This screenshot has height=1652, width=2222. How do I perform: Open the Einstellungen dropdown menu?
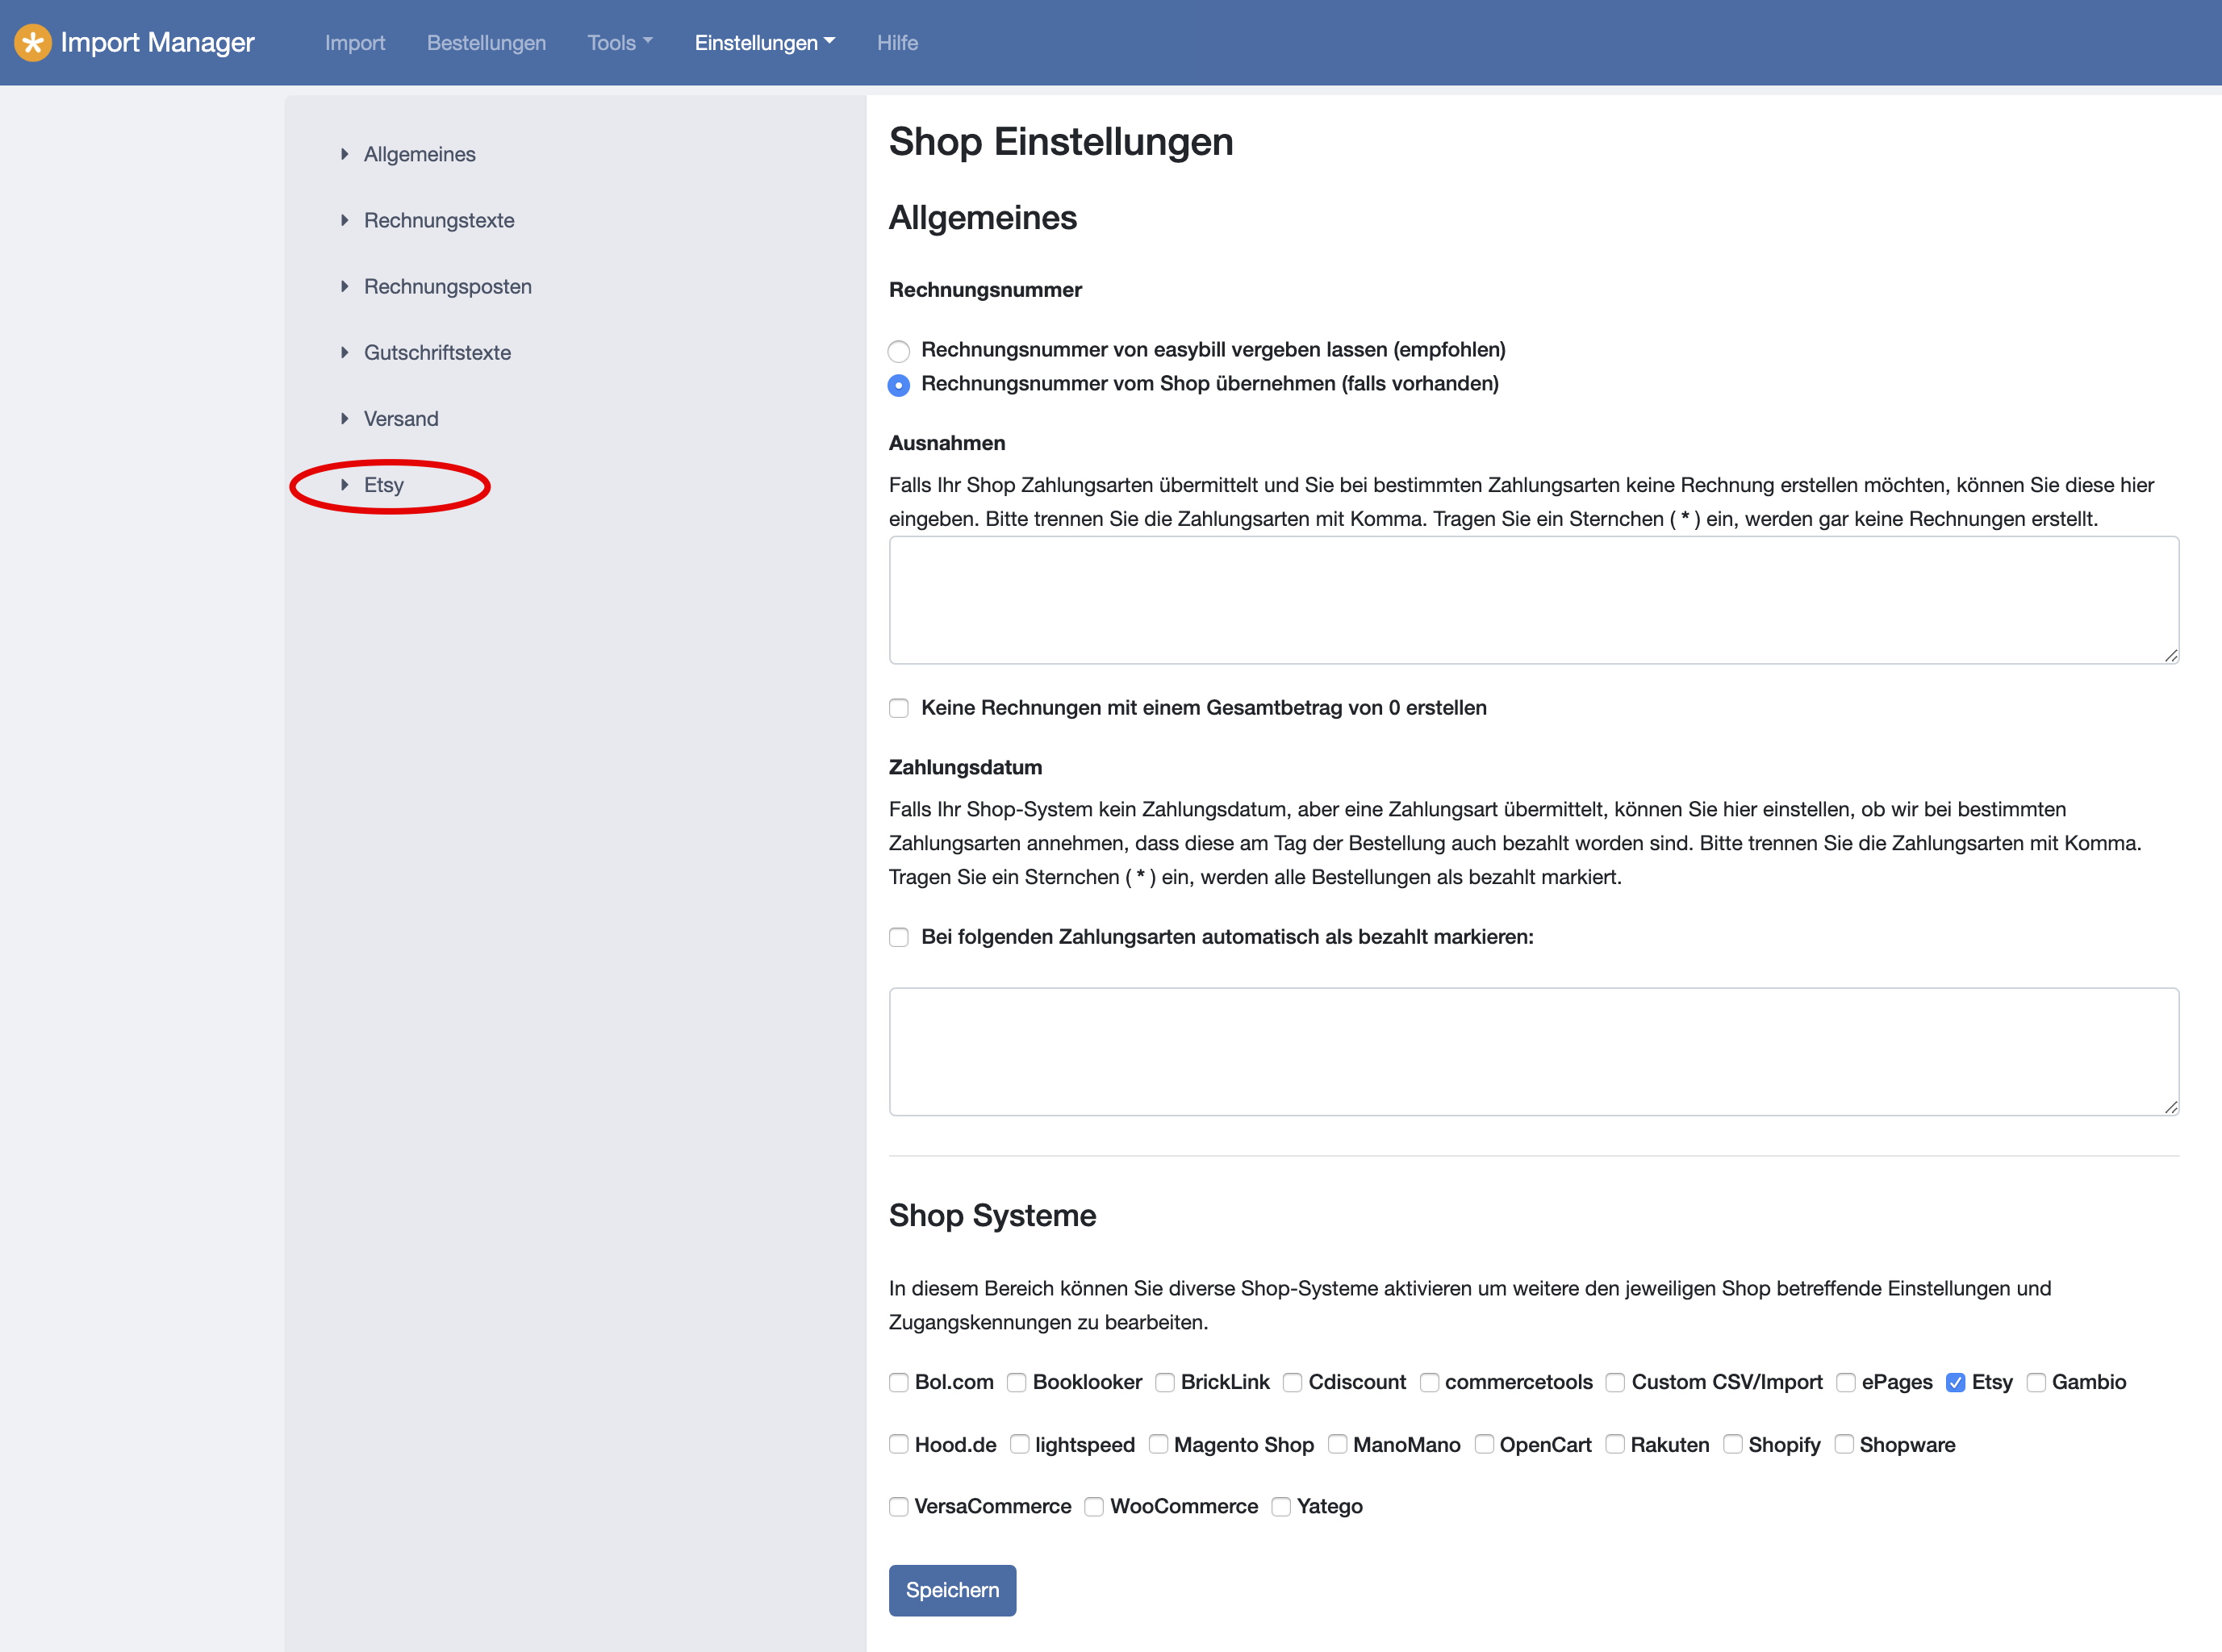pos(765,43)
